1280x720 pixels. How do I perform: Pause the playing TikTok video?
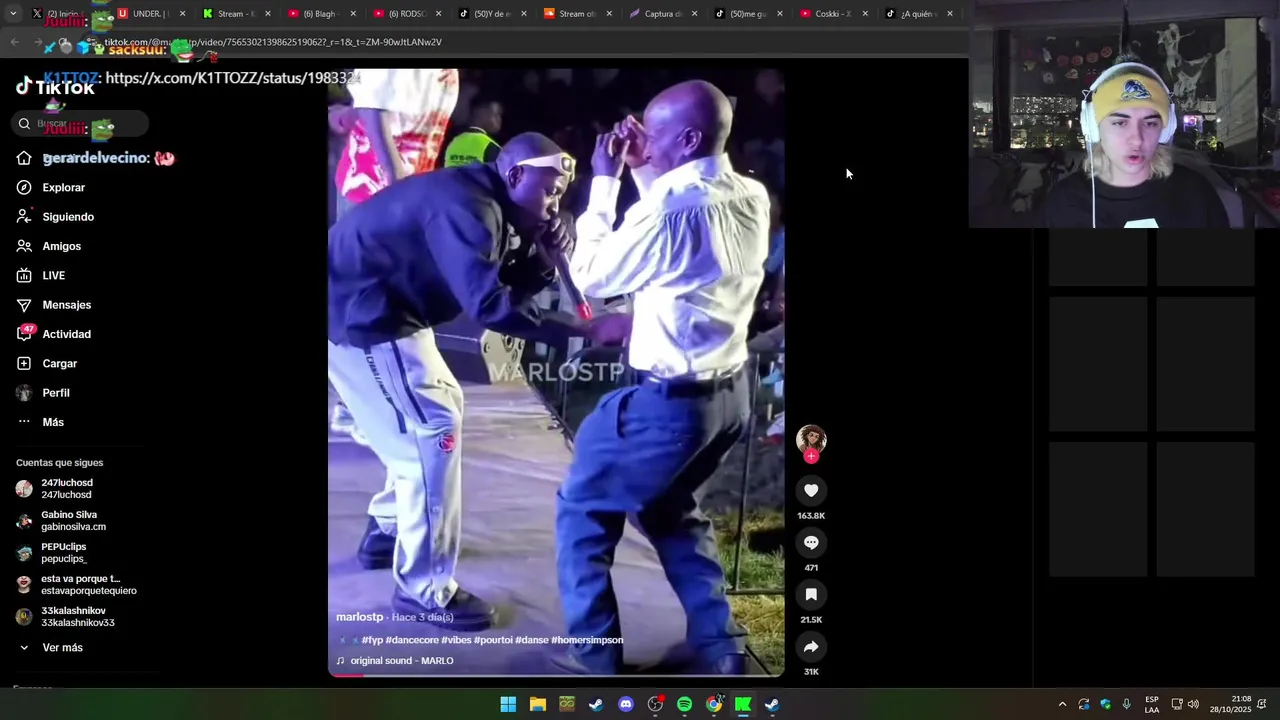[556, 370]
